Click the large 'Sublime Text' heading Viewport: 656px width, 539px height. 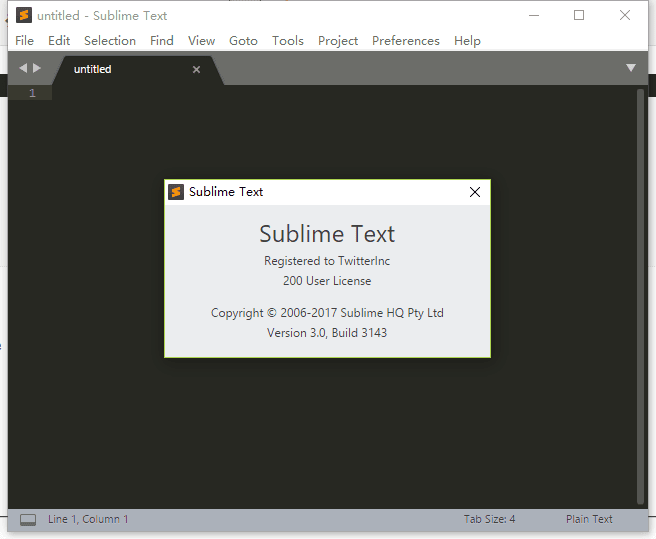pos(327,234)
